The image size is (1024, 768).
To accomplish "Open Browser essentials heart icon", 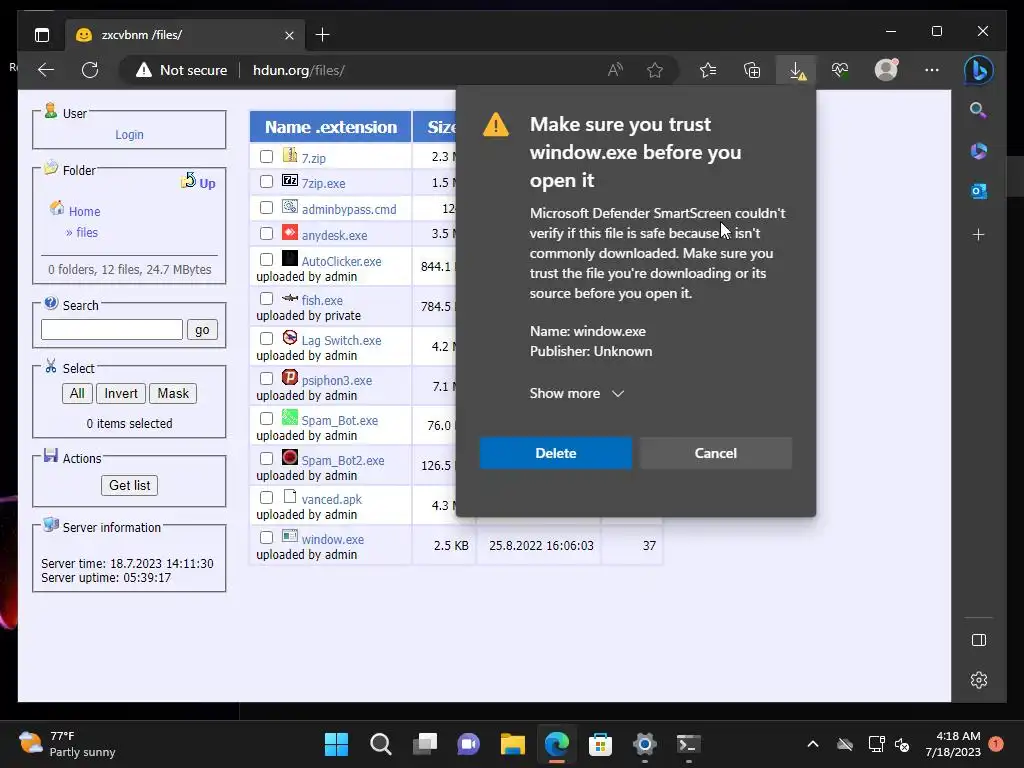I will [840, 70].
